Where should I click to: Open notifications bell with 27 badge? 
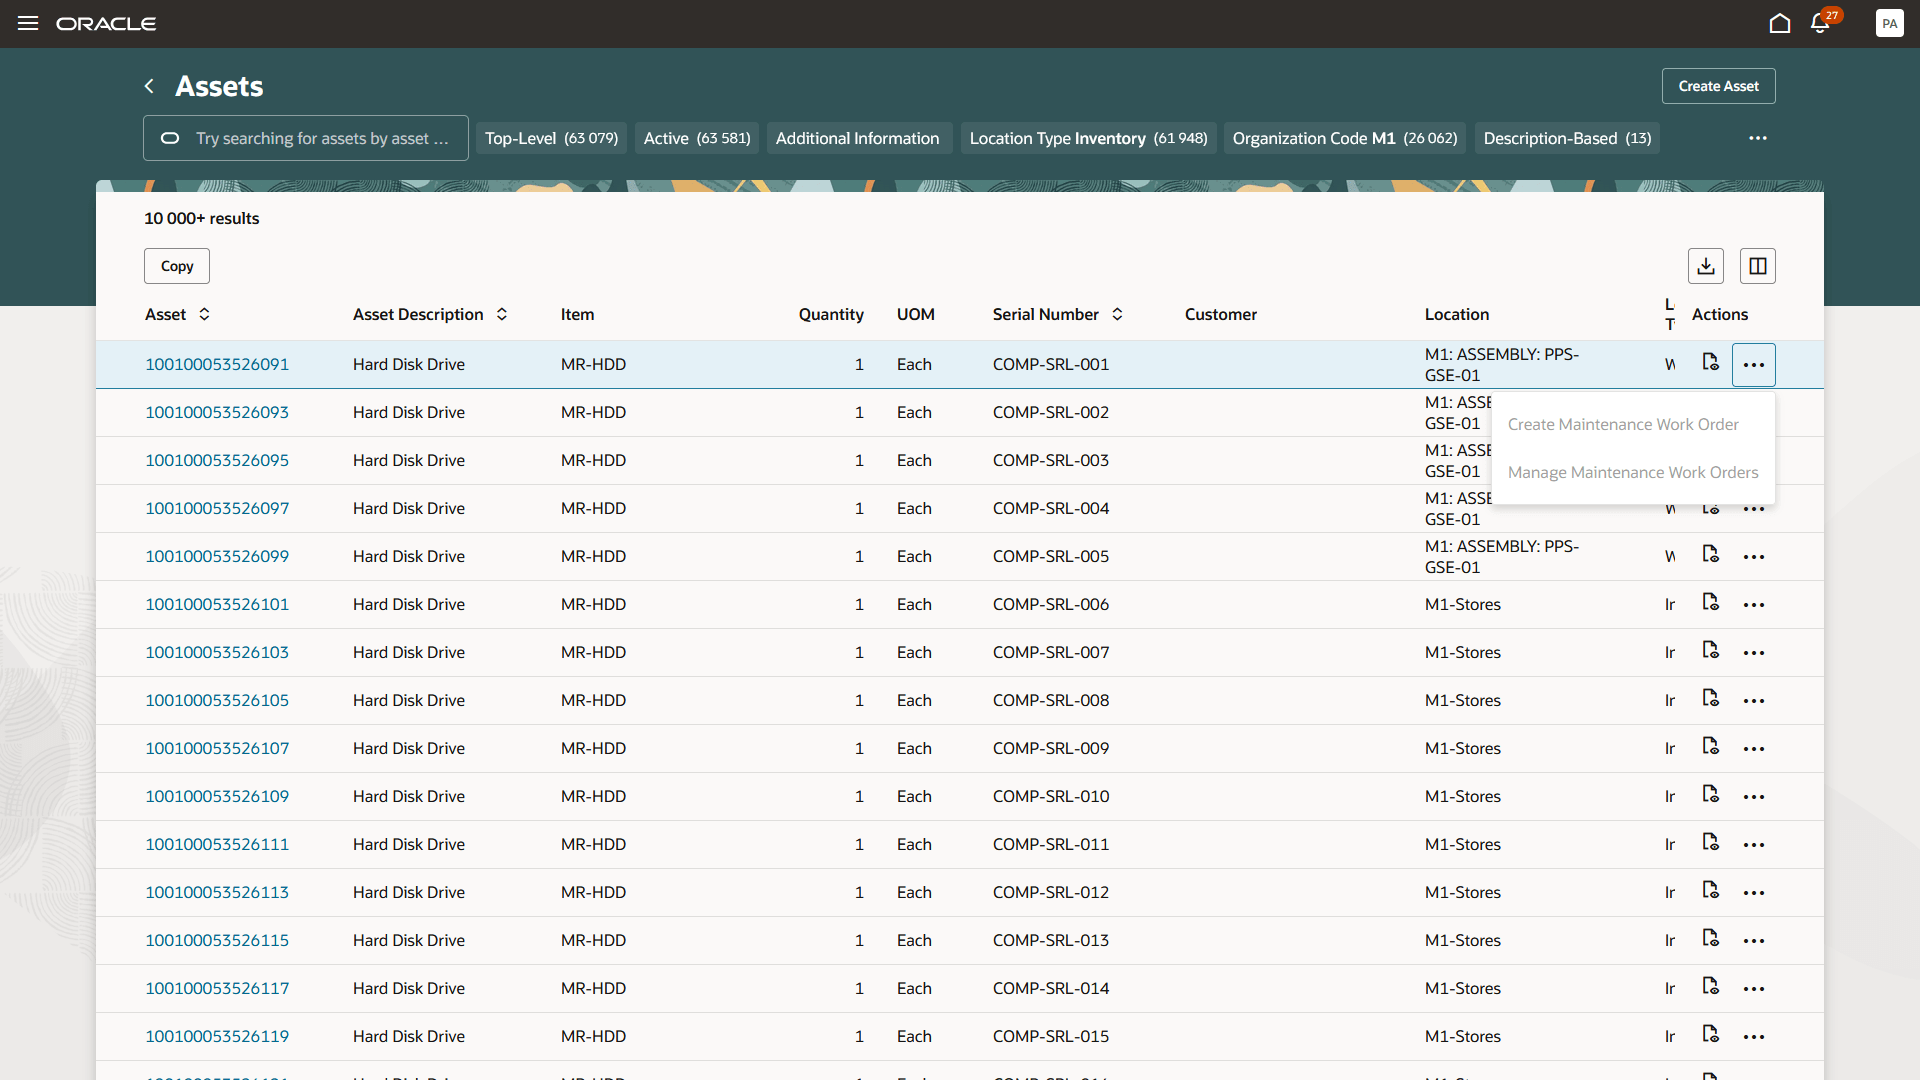point(1821,23)
